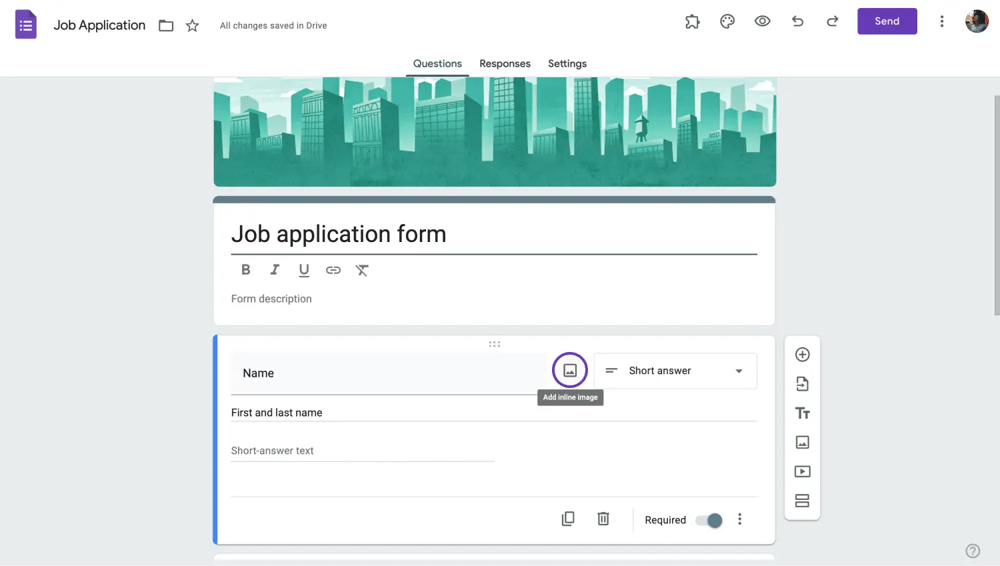Switch to the Responses tab

(x=505, y=64)
